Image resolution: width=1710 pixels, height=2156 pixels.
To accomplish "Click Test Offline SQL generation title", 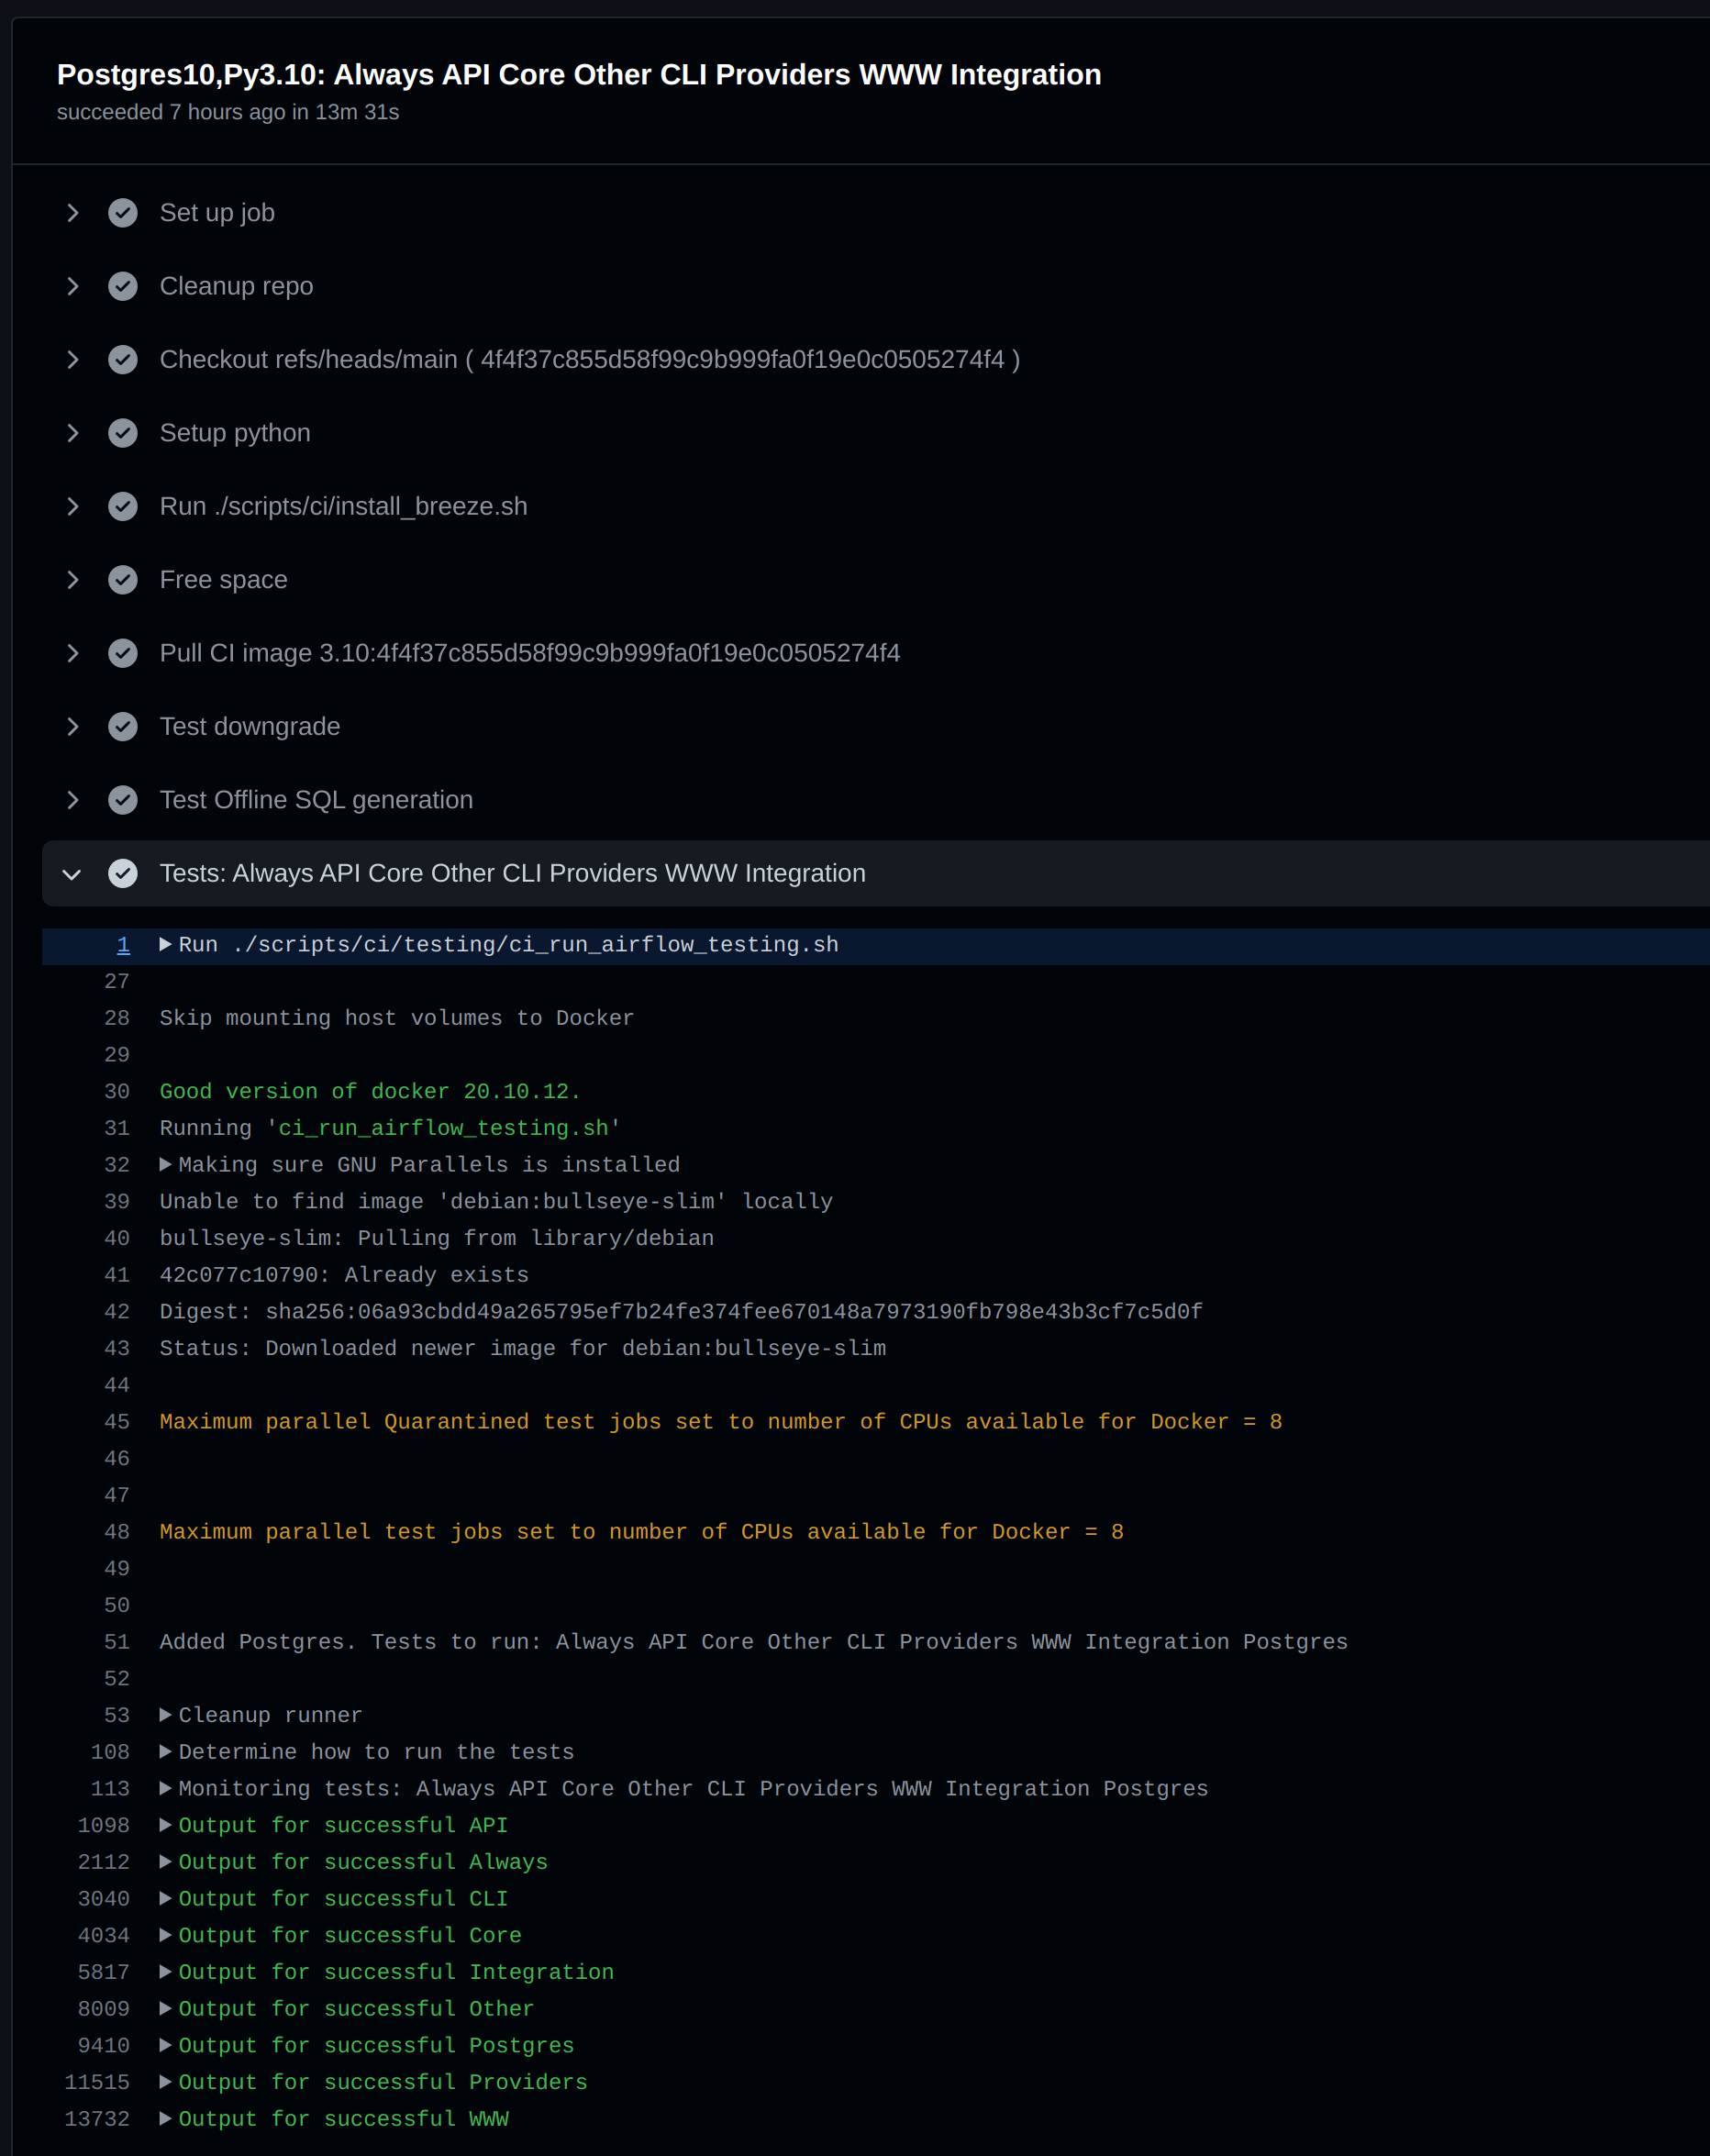I will pos(316,800).
